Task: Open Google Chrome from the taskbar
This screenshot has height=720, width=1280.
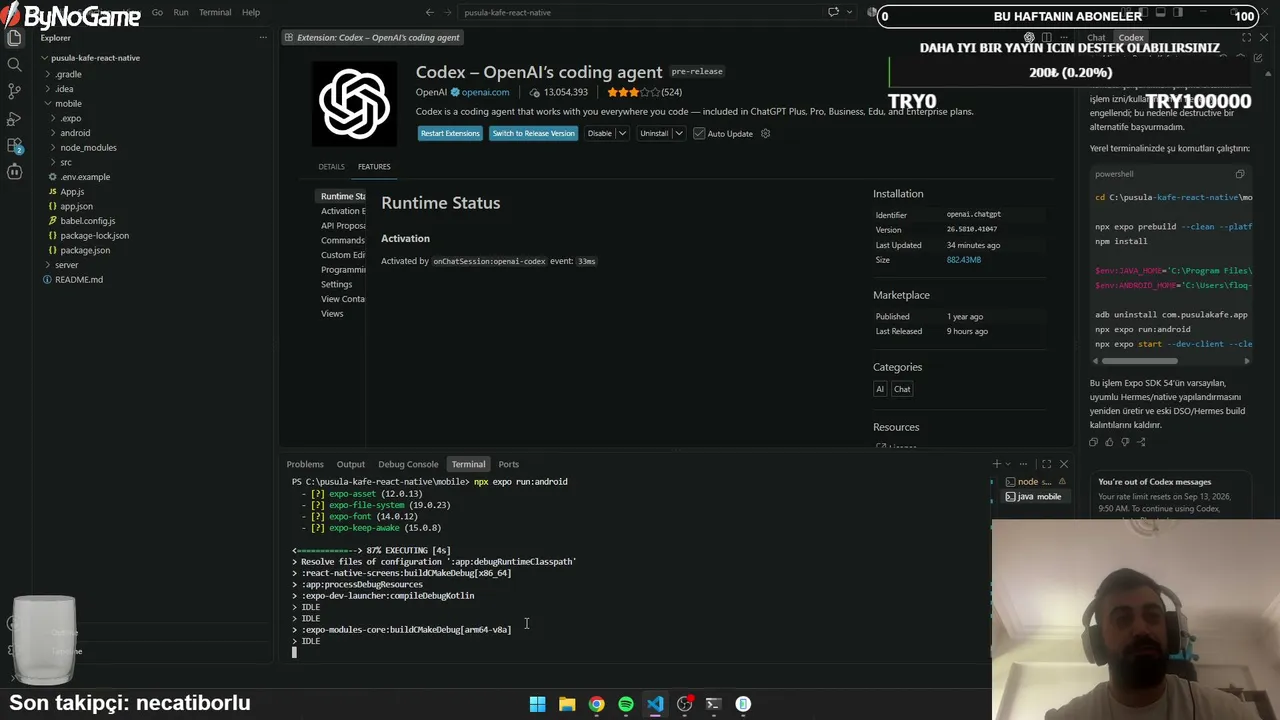Action: (596, 704)
